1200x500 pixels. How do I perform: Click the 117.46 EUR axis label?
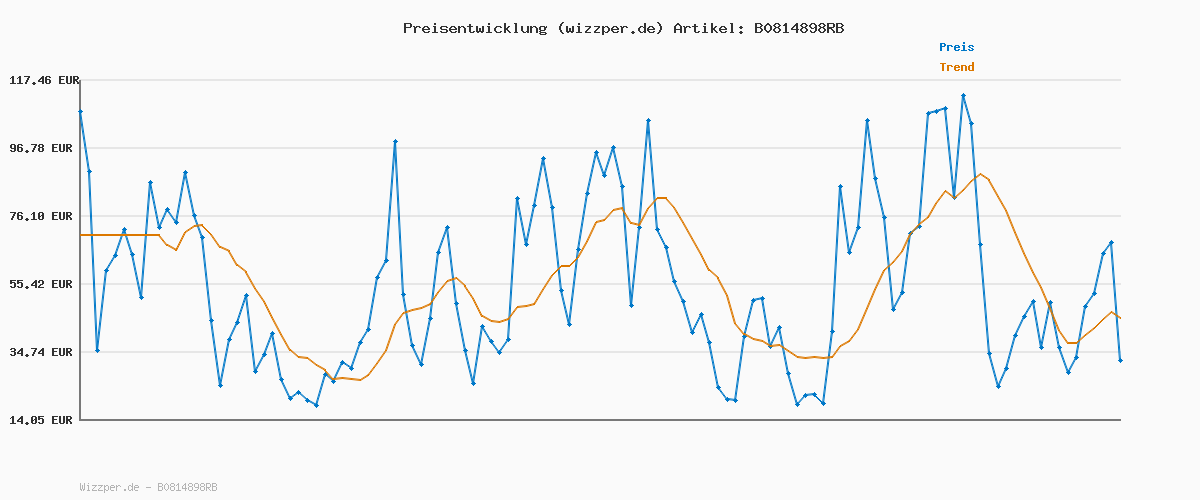pos(42,80)
